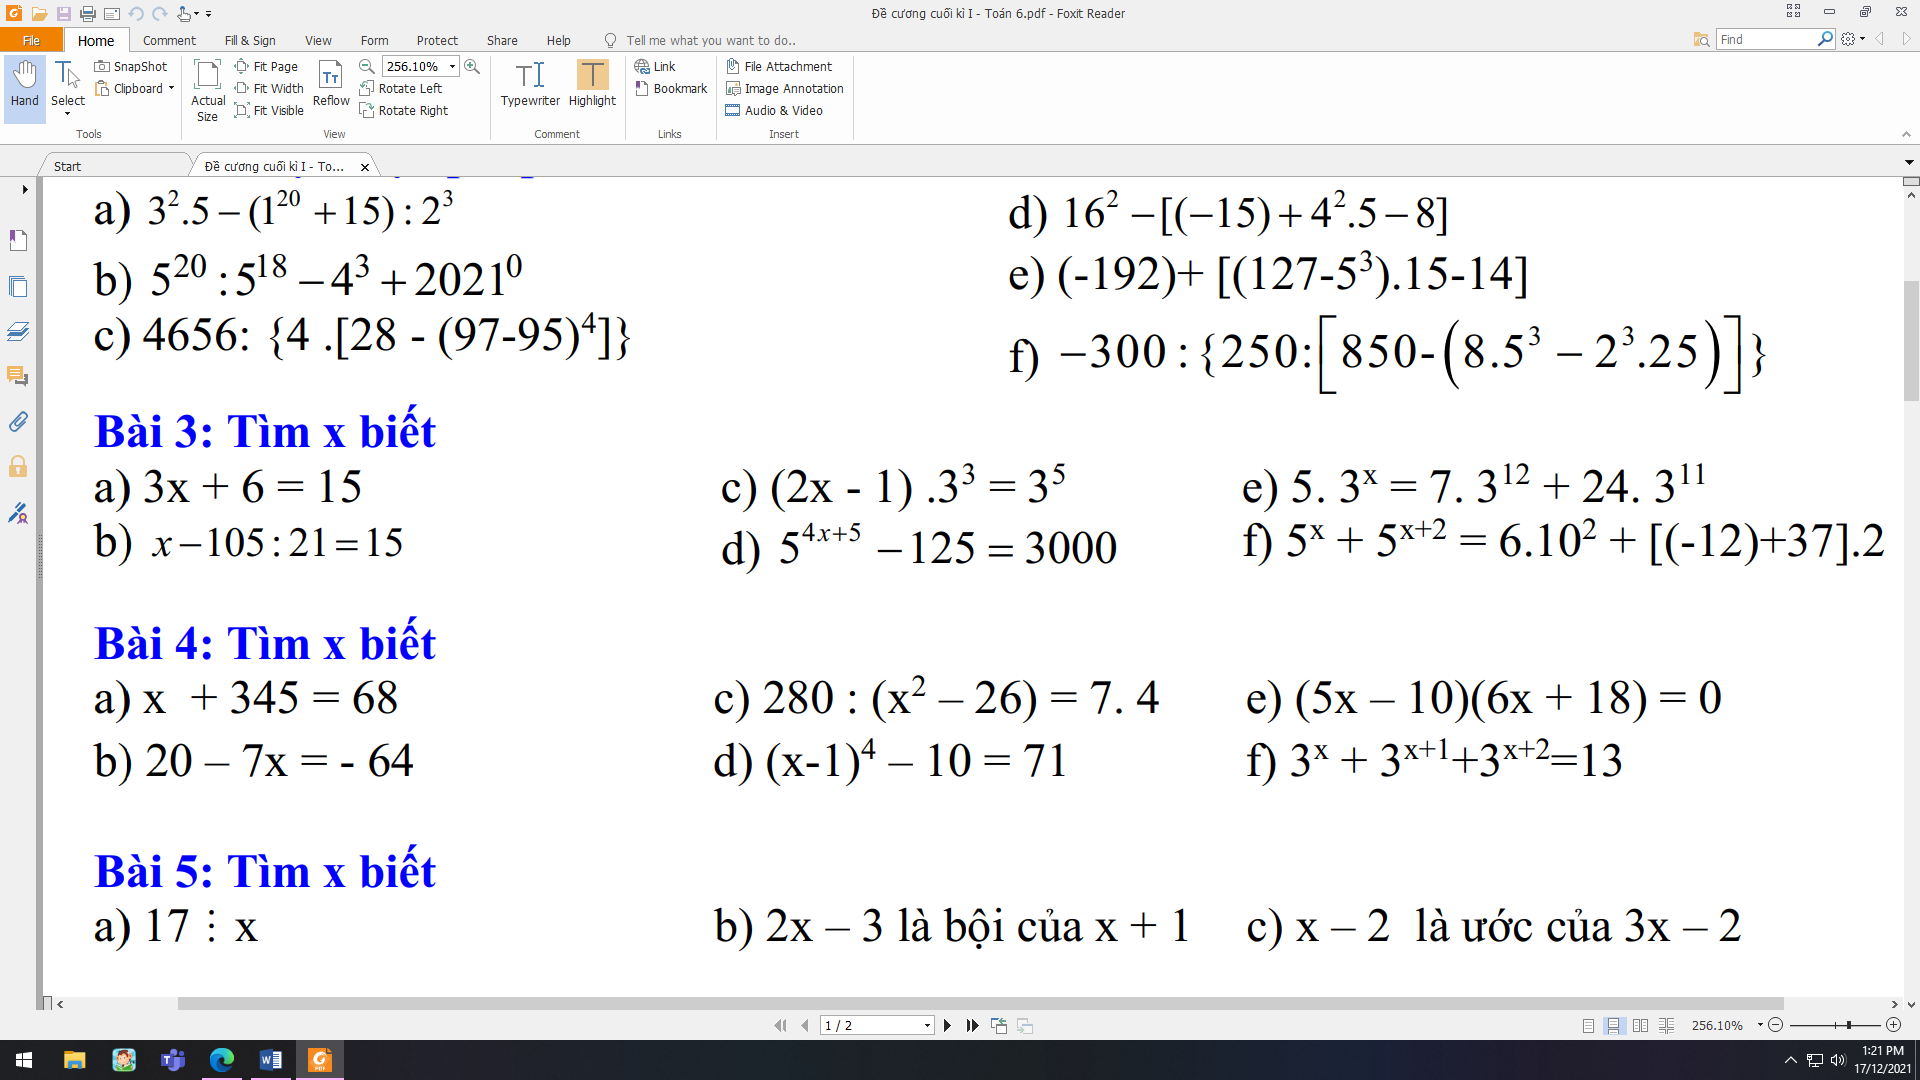Expand the Clipboard panel dropdown
The image size is (1920, 1080).
click(x=171, y=86)
